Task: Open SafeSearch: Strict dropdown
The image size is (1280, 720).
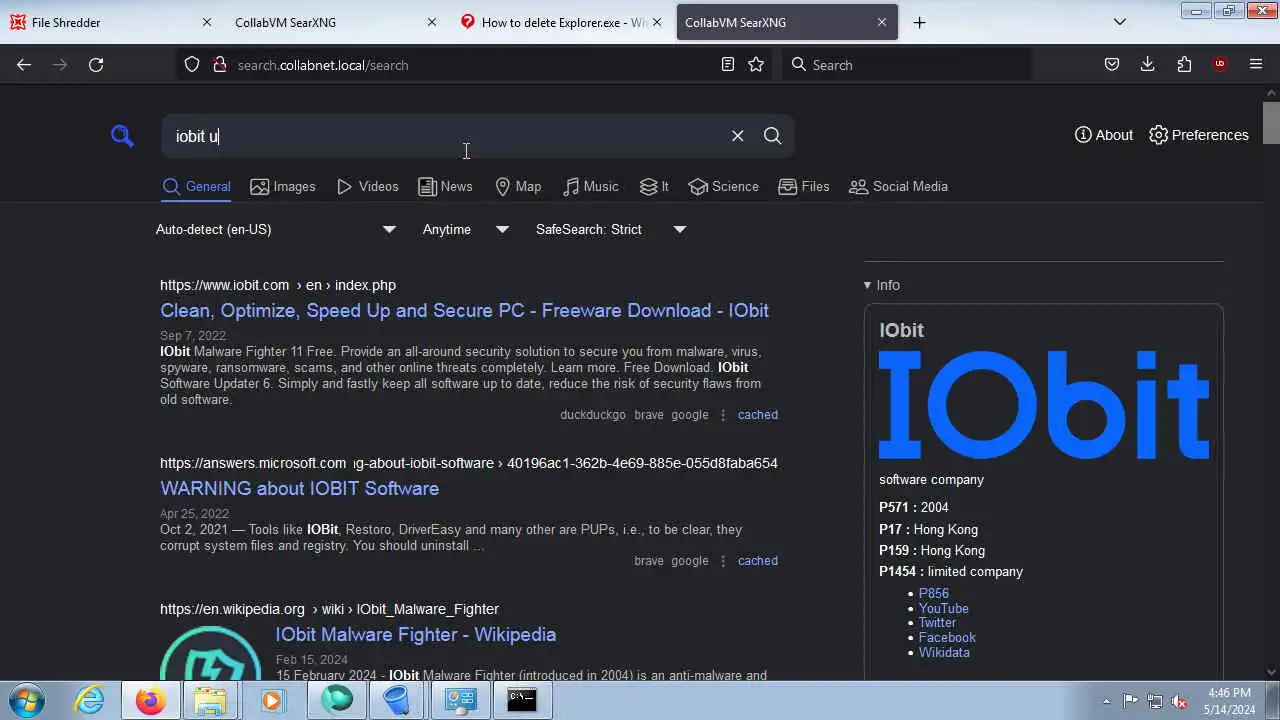Action: click(611, 229)
